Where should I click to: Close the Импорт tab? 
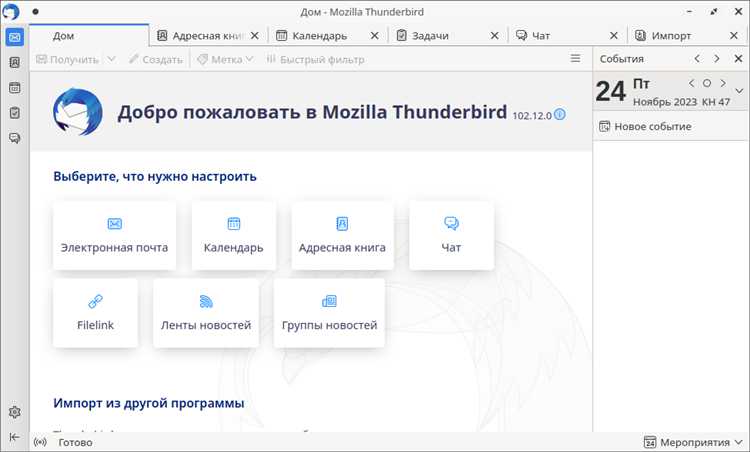(734, 36)
